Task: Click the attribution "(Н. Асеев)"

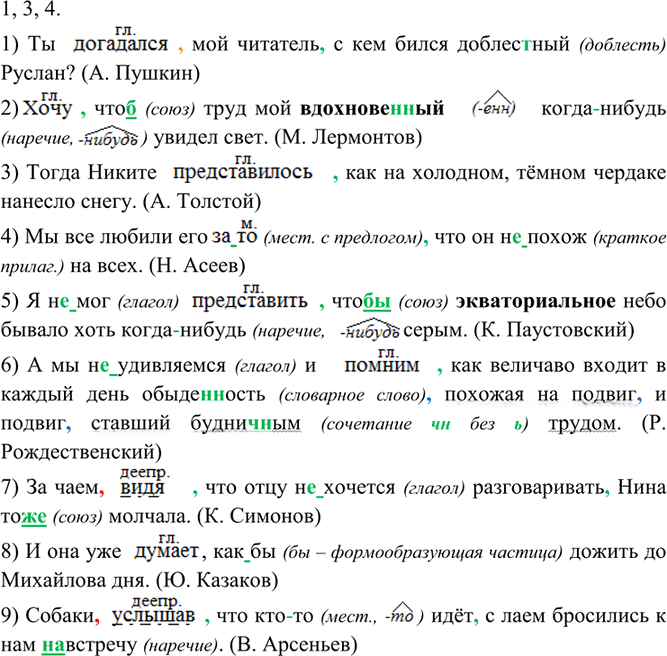Action: coord(197,266)
